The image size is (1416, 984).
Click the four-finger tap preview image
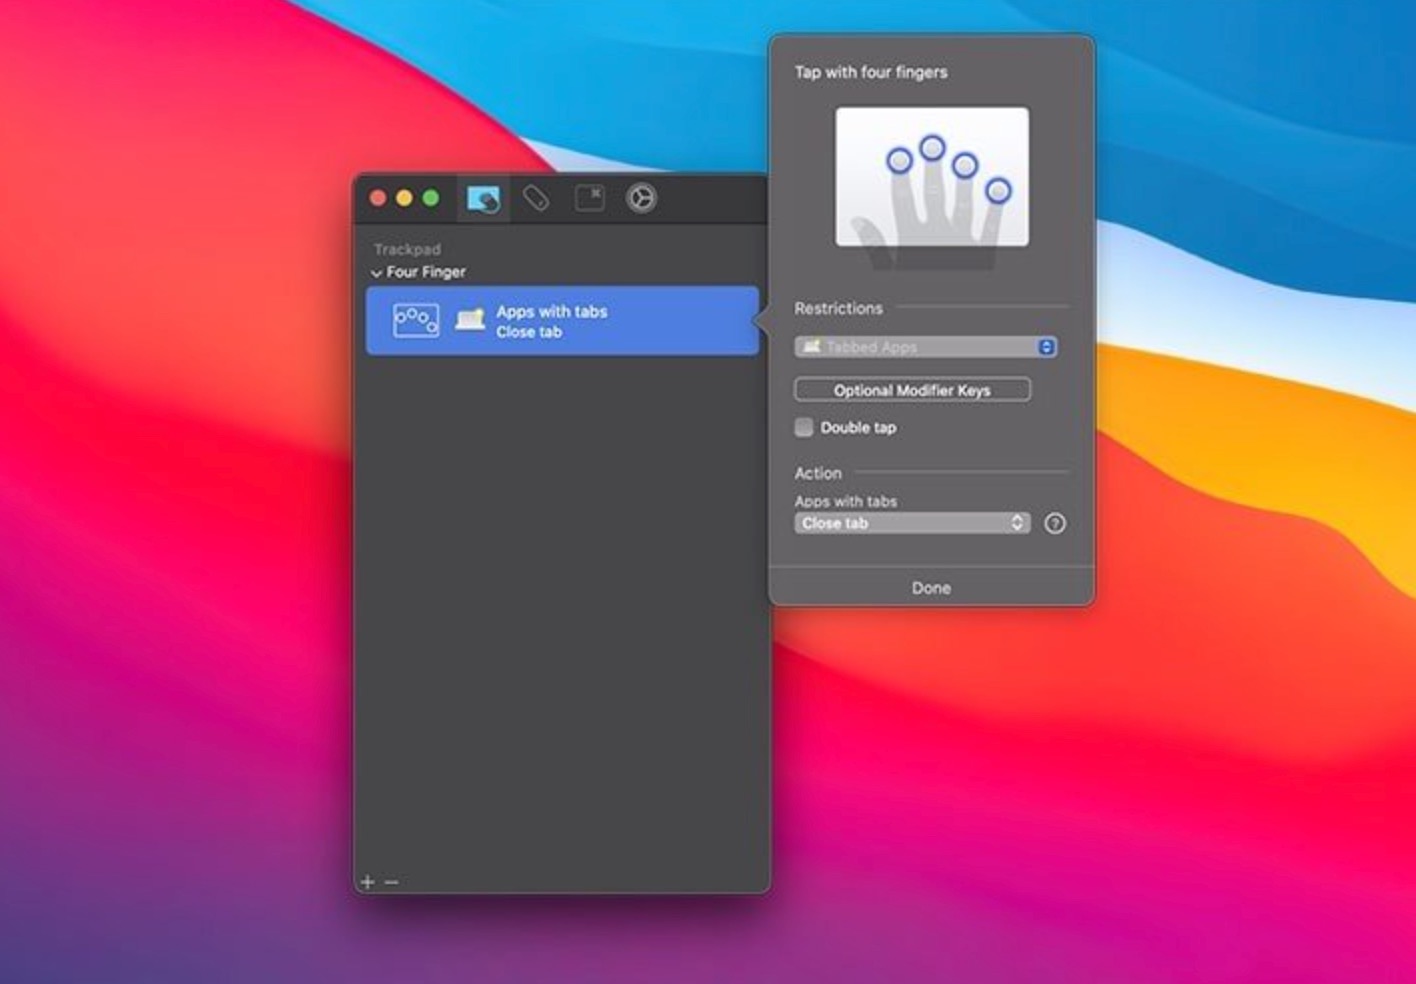pyautogui.click(x=931, y=177)
